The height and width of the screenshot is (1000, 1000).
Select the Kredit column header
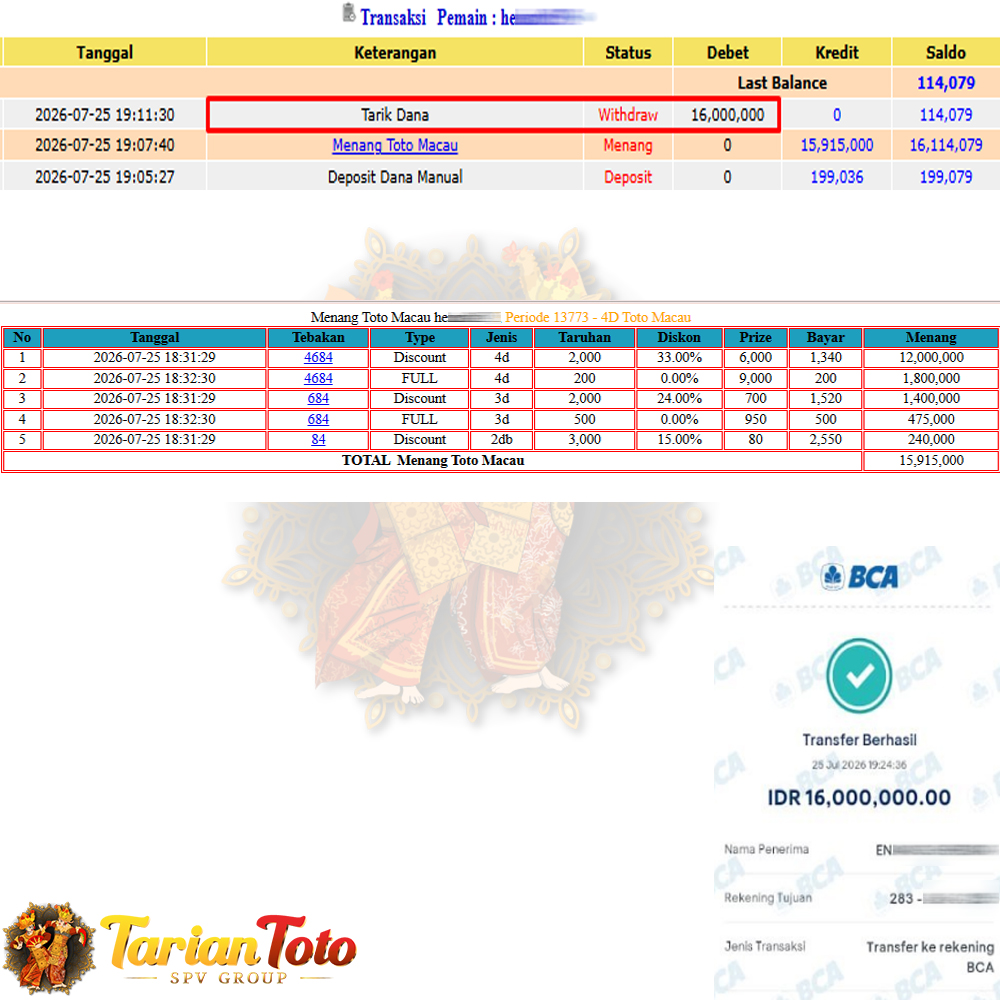tap(837, 52)
